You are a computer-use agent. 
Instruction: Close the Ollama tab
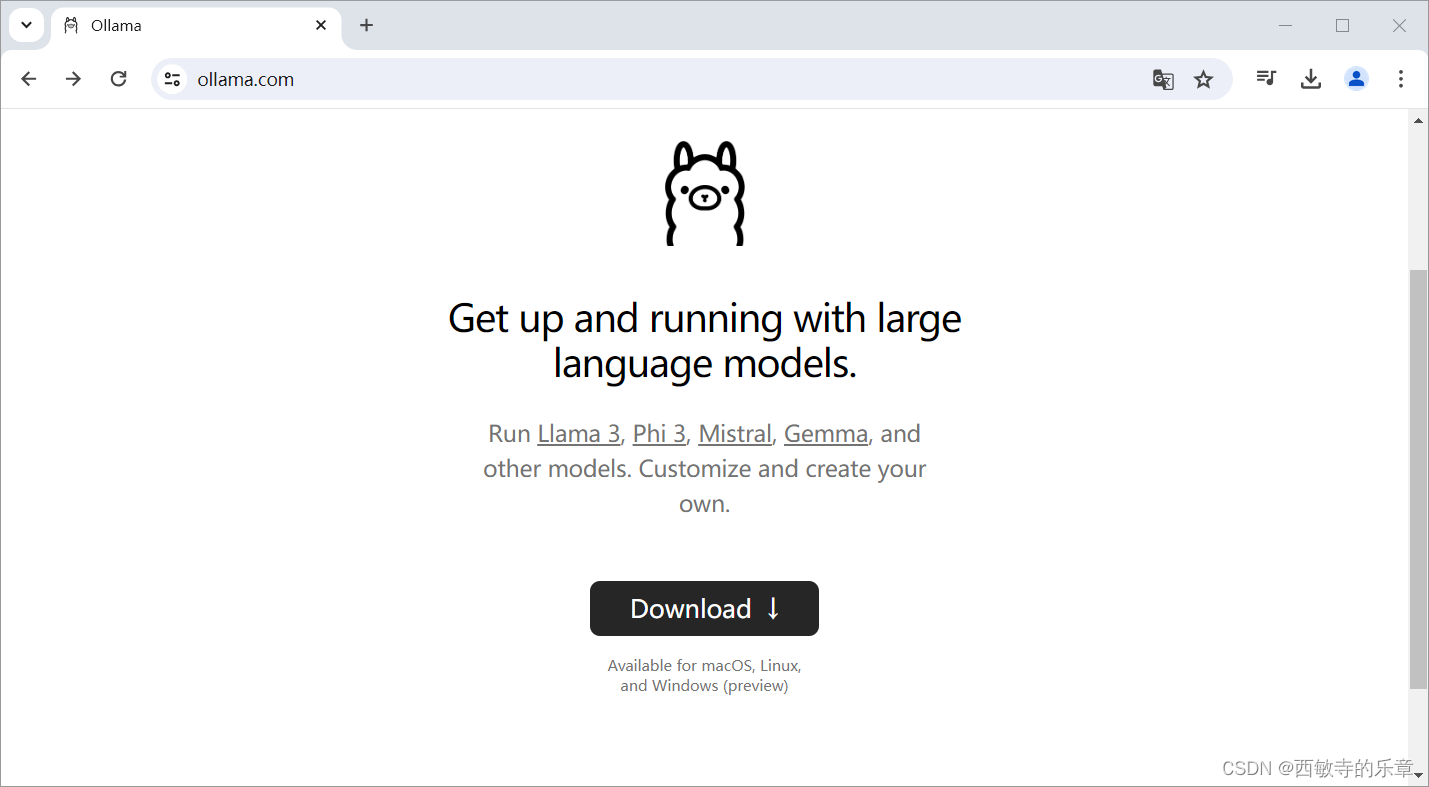pos(321,25)
